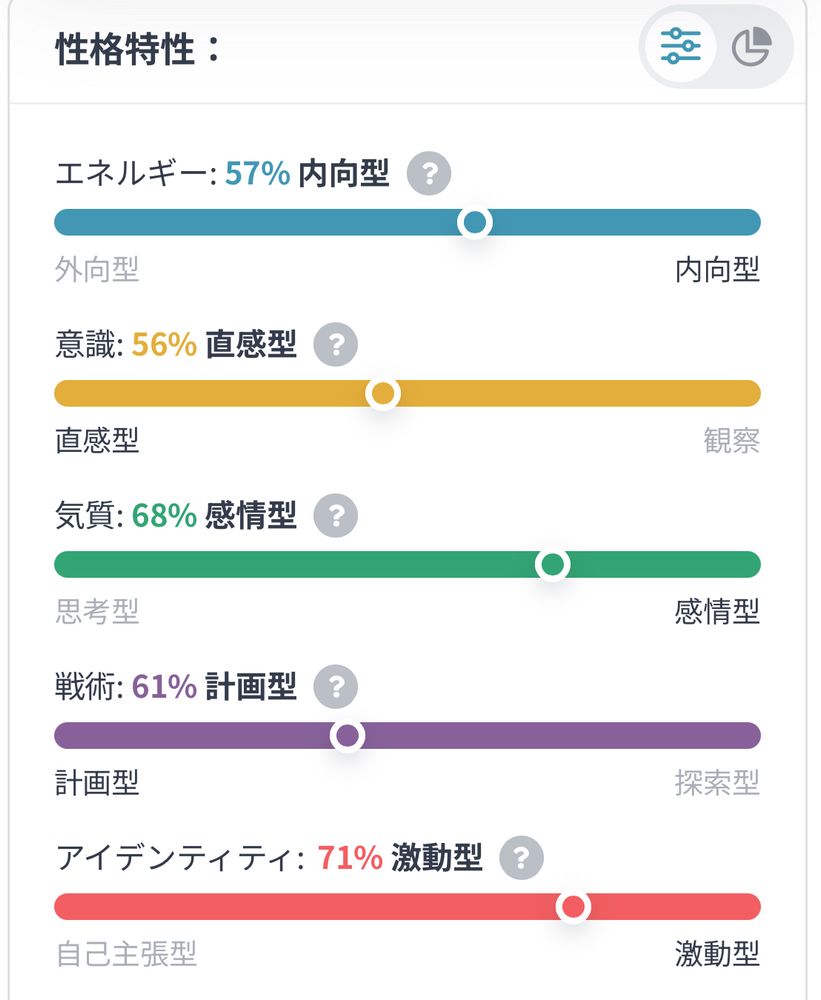The height and width of the screenshot is (1000, 821).
Task: Click the green 気質 slider handle
Action: pos(552,565)
